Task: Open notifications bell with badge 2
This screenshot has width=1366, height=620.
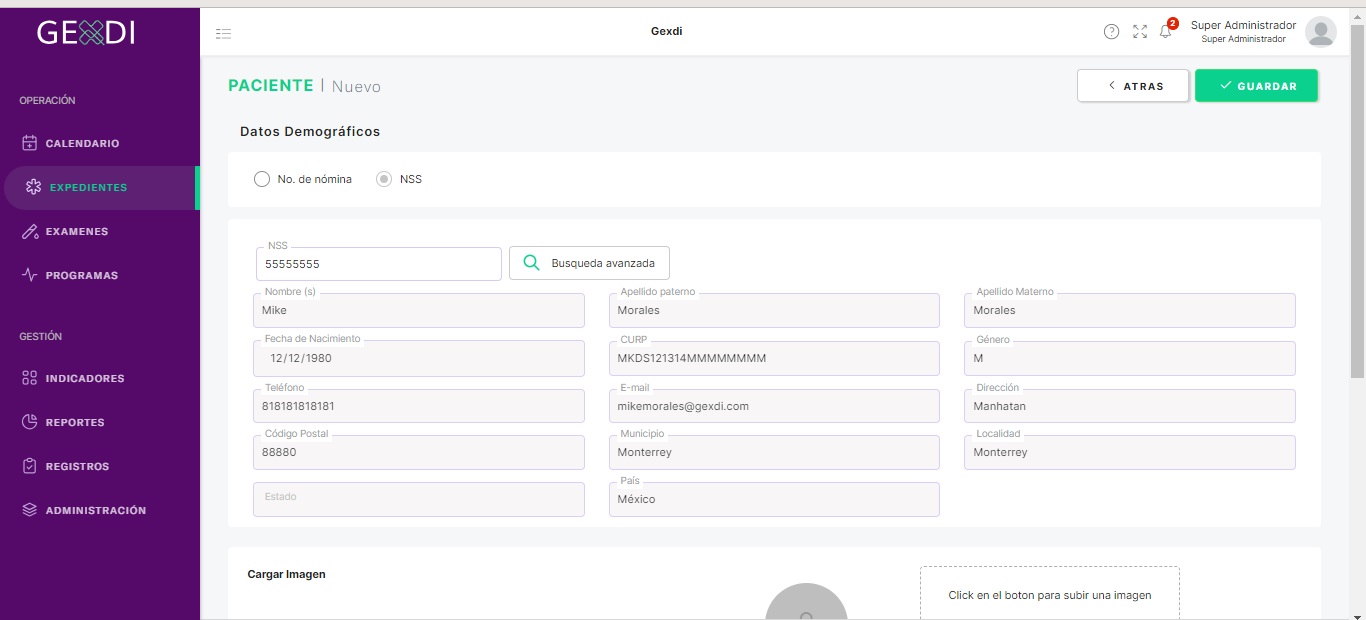Action: 1166,31
